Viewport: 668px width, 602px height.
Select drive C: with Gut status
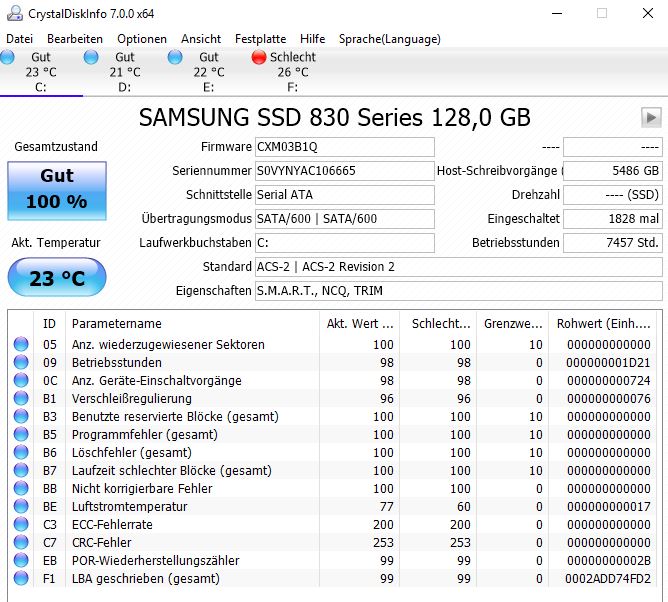pos(41,72)
